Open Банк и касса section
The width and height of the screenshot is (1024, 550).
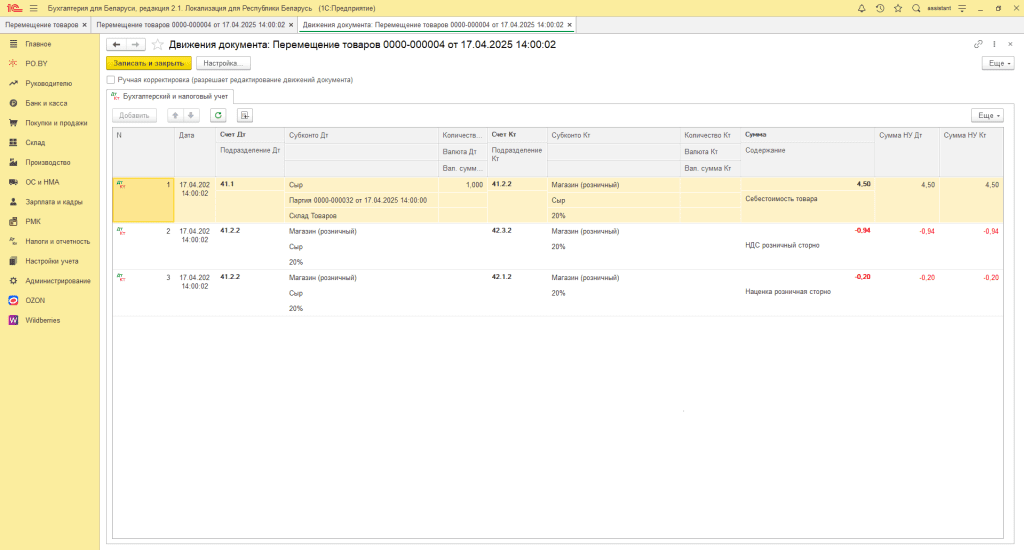pyautogui.click(x=46, y=103)
